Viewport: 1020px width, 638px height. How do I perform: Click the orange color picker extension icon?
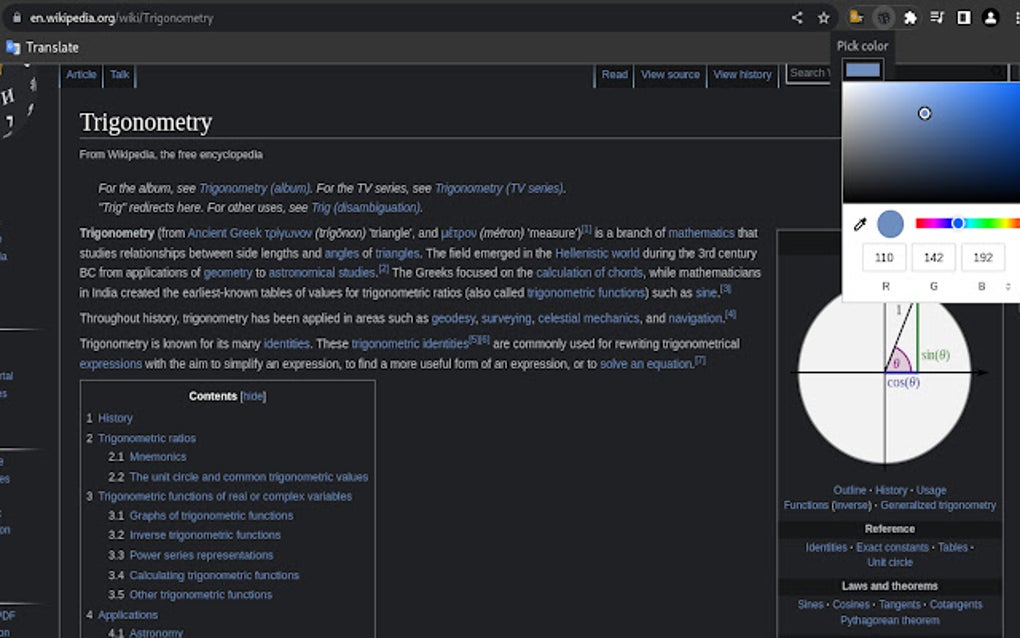click(856, 17)
